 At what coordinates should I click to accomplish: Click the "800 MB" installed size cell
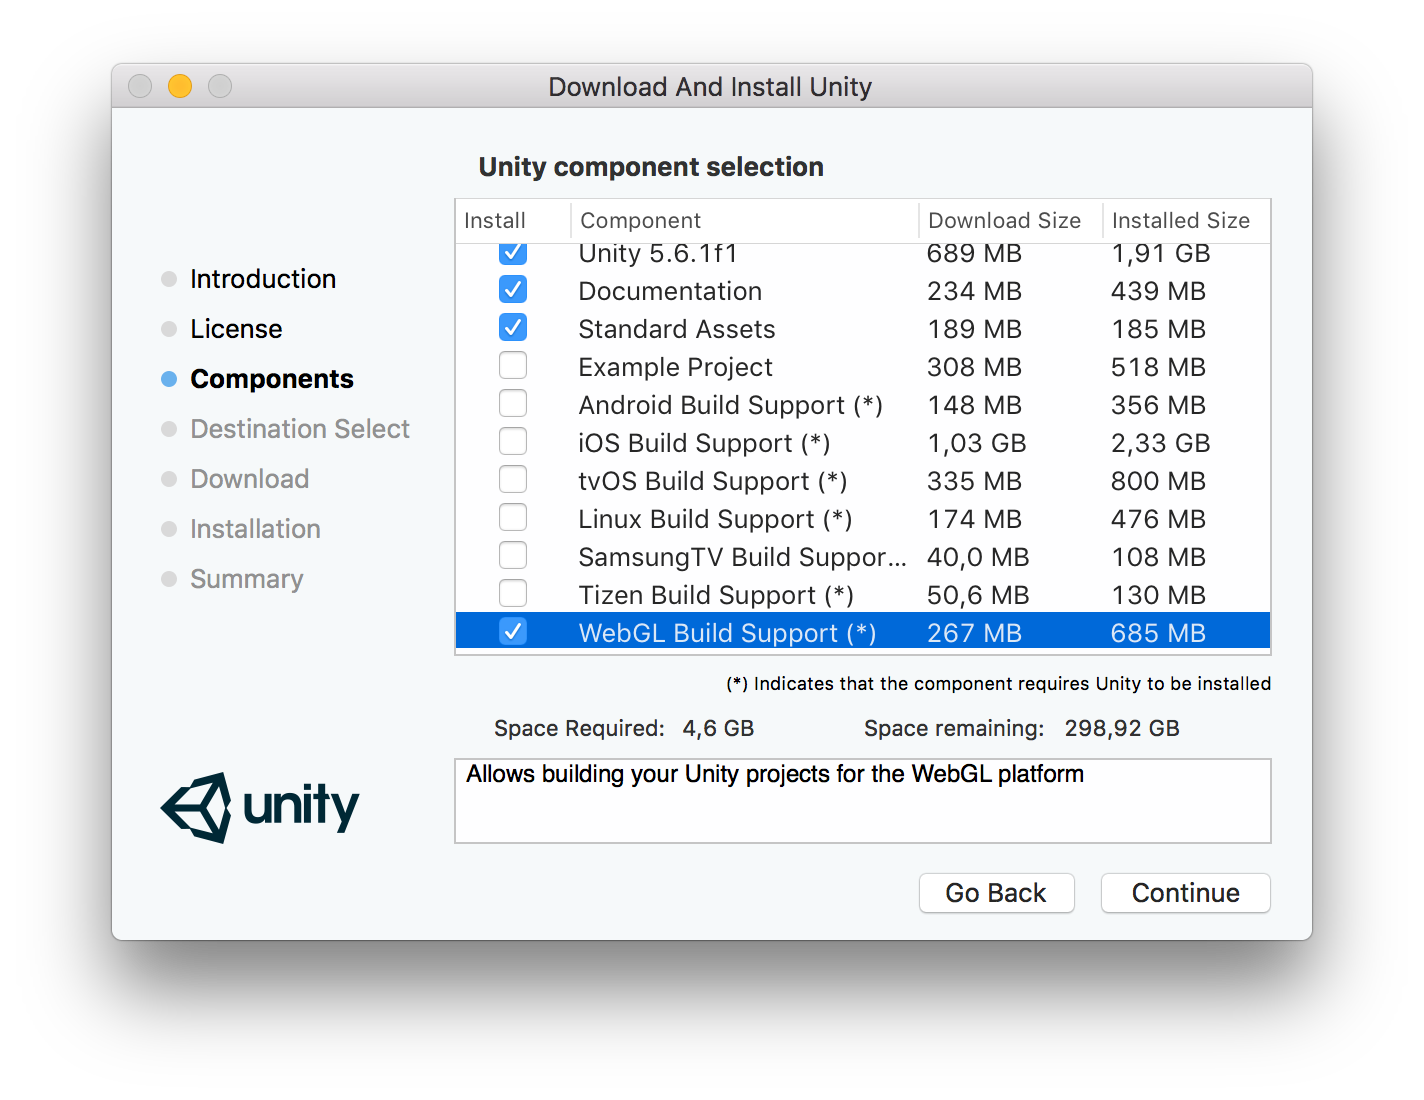[x=1158, y=481]
